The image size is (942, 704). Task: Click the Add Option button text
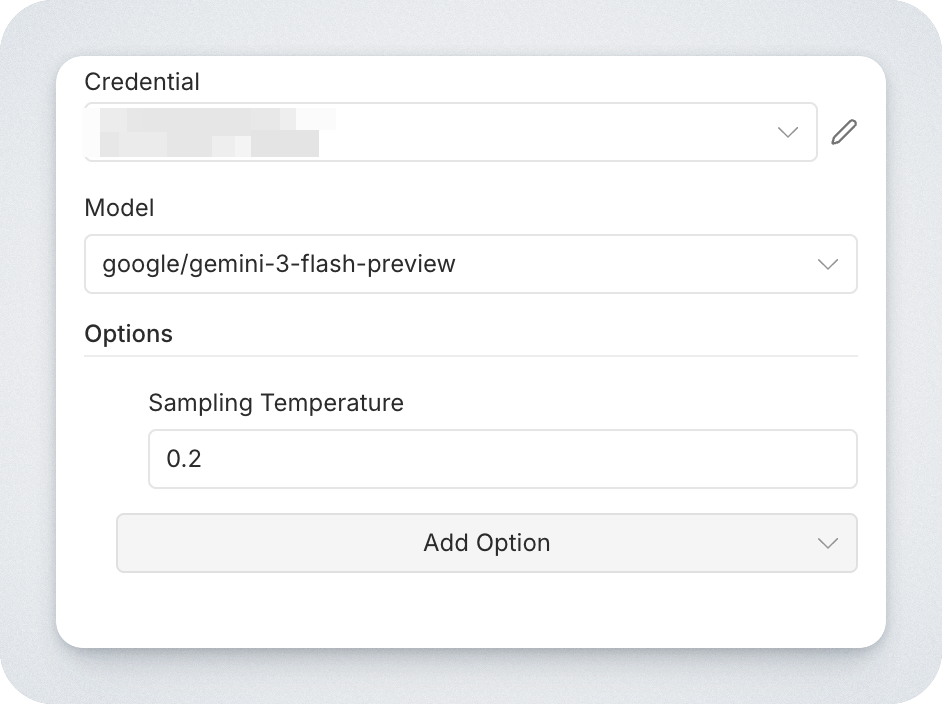pos(486,543)
